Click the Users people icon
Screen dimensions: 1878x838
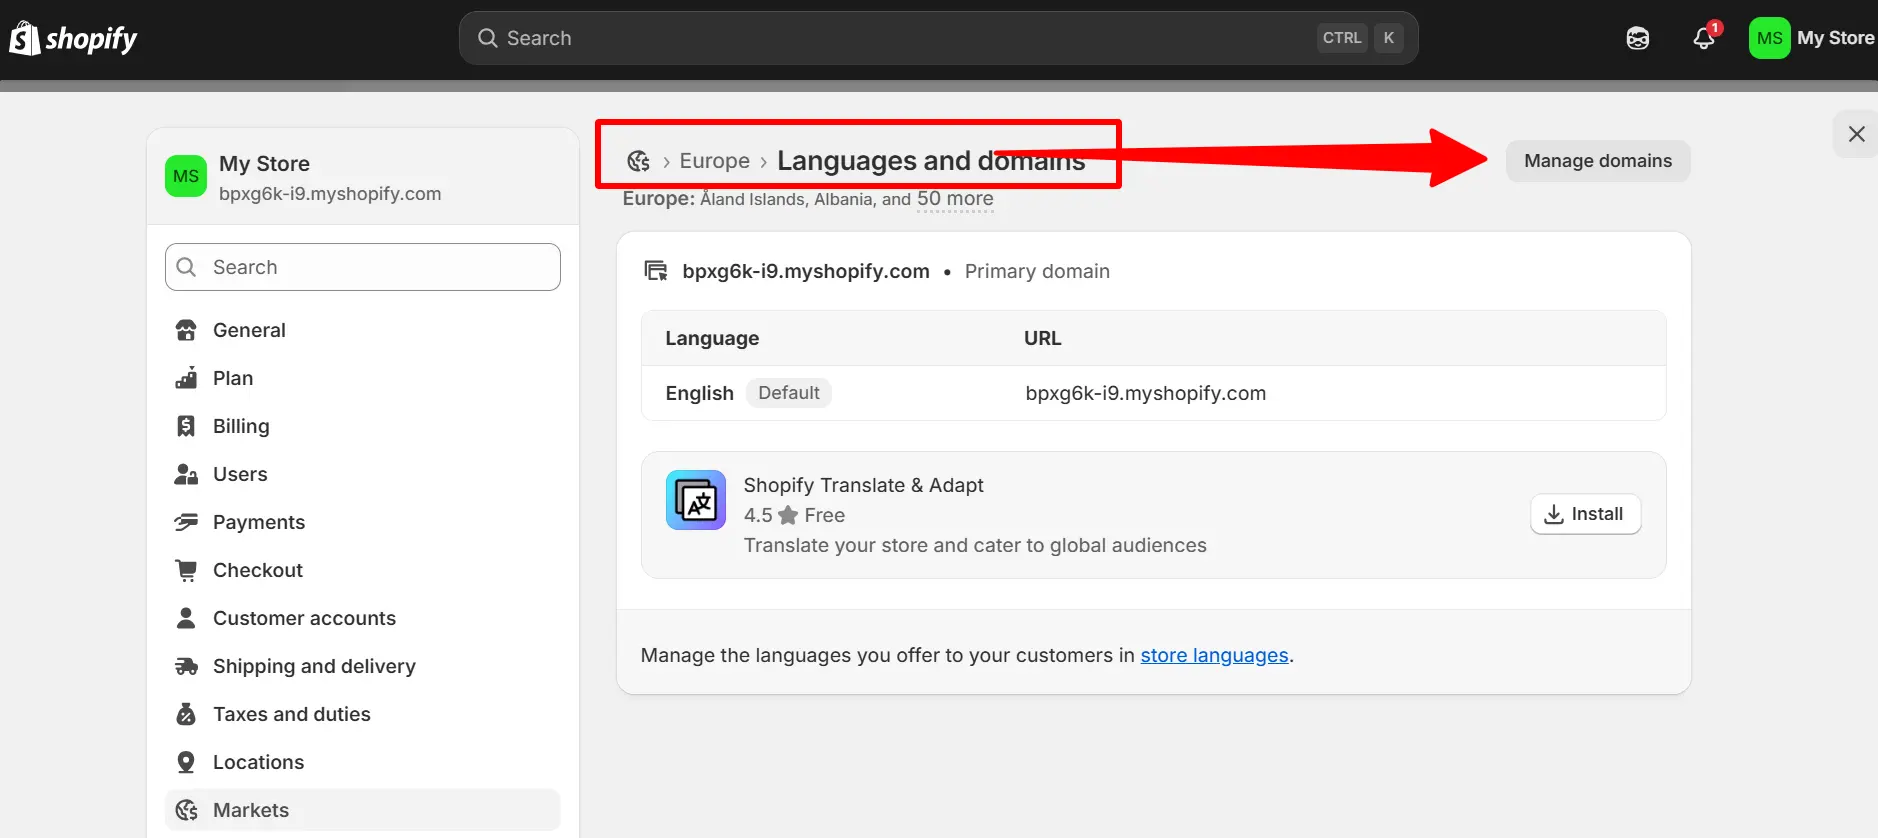tap(186, 474)
